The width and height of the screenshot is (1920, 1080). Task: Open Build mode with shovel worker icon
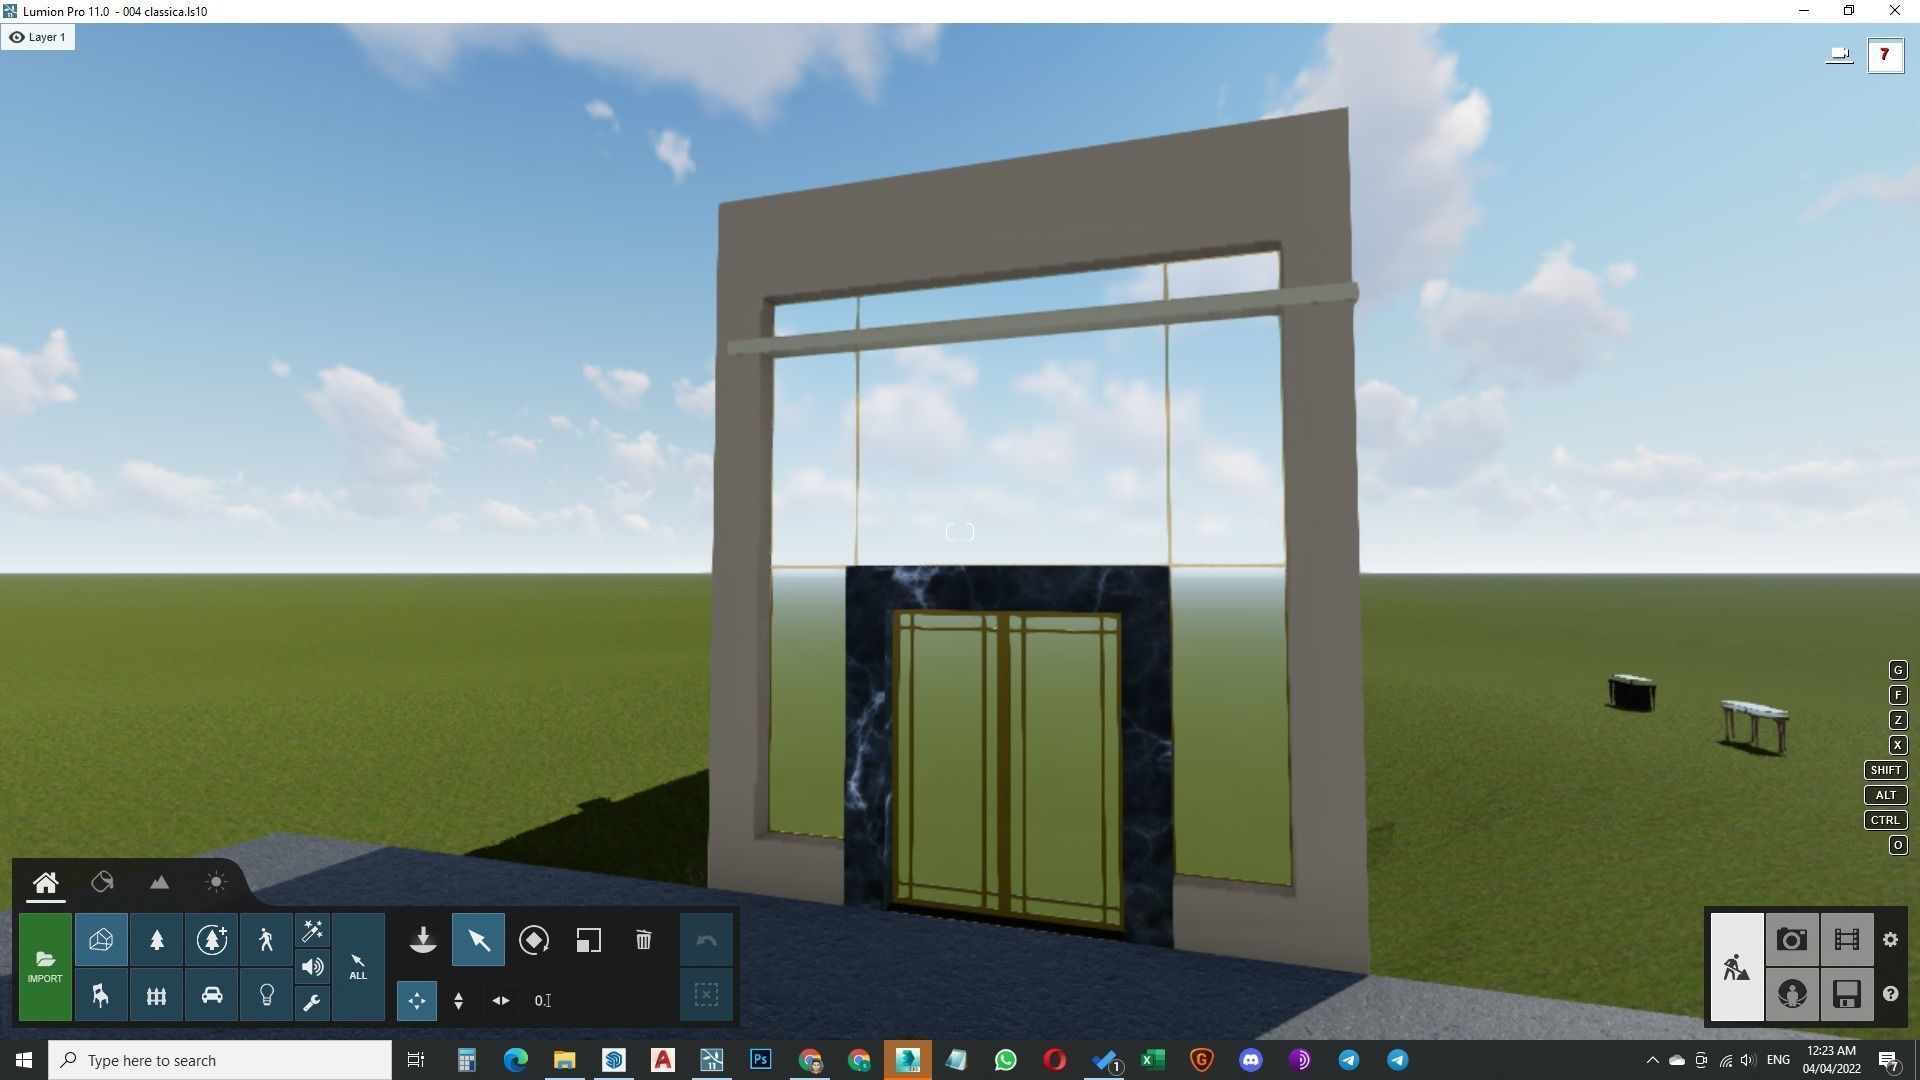(1736, 967)
